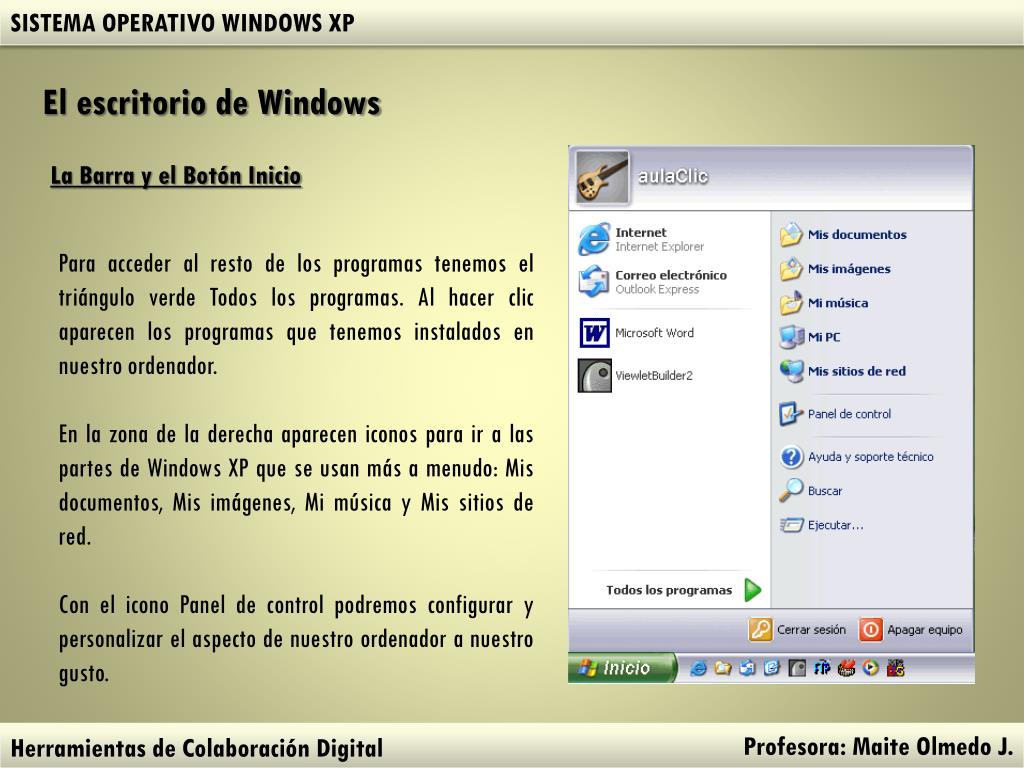Open Outlook Express quick launch icon

click(x=748, y=668)
